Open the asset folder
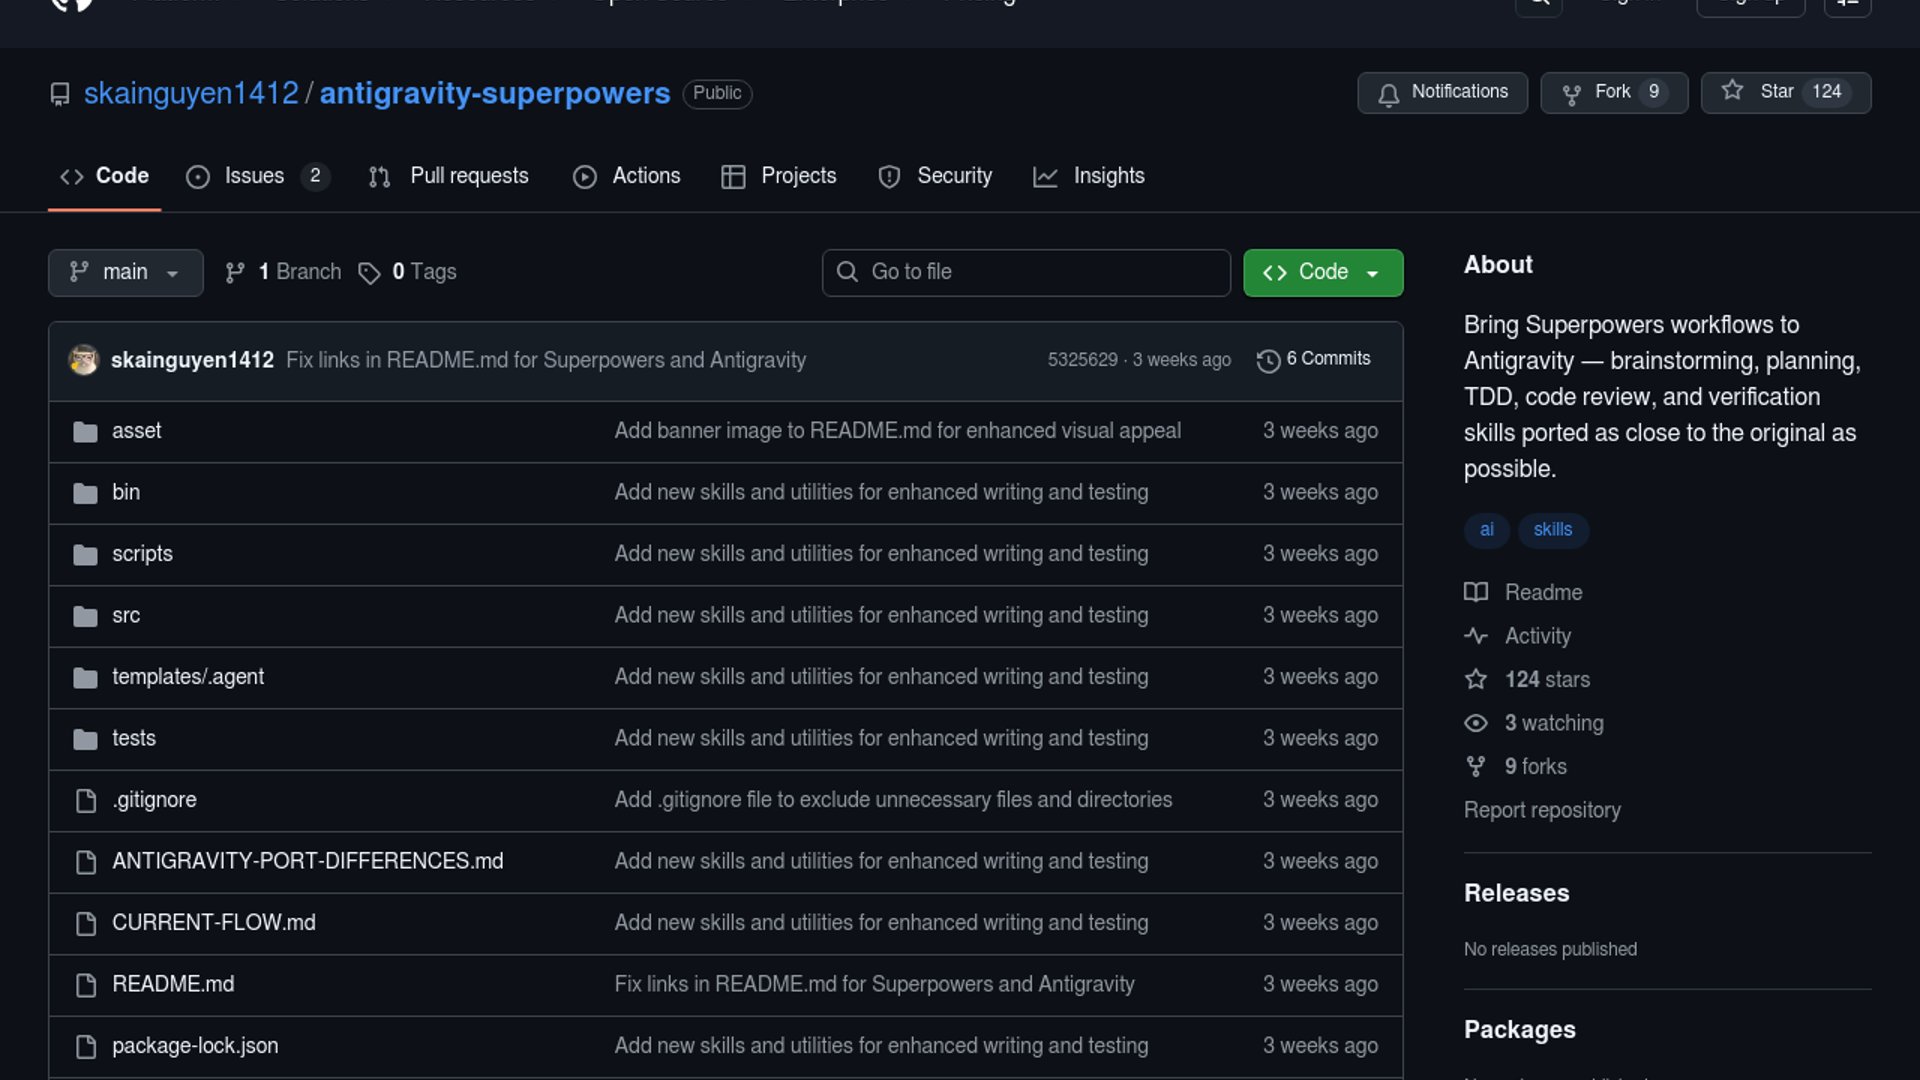Image resolution: width=1920 pixels, height=1080 pixels. [x=137, y=431]
